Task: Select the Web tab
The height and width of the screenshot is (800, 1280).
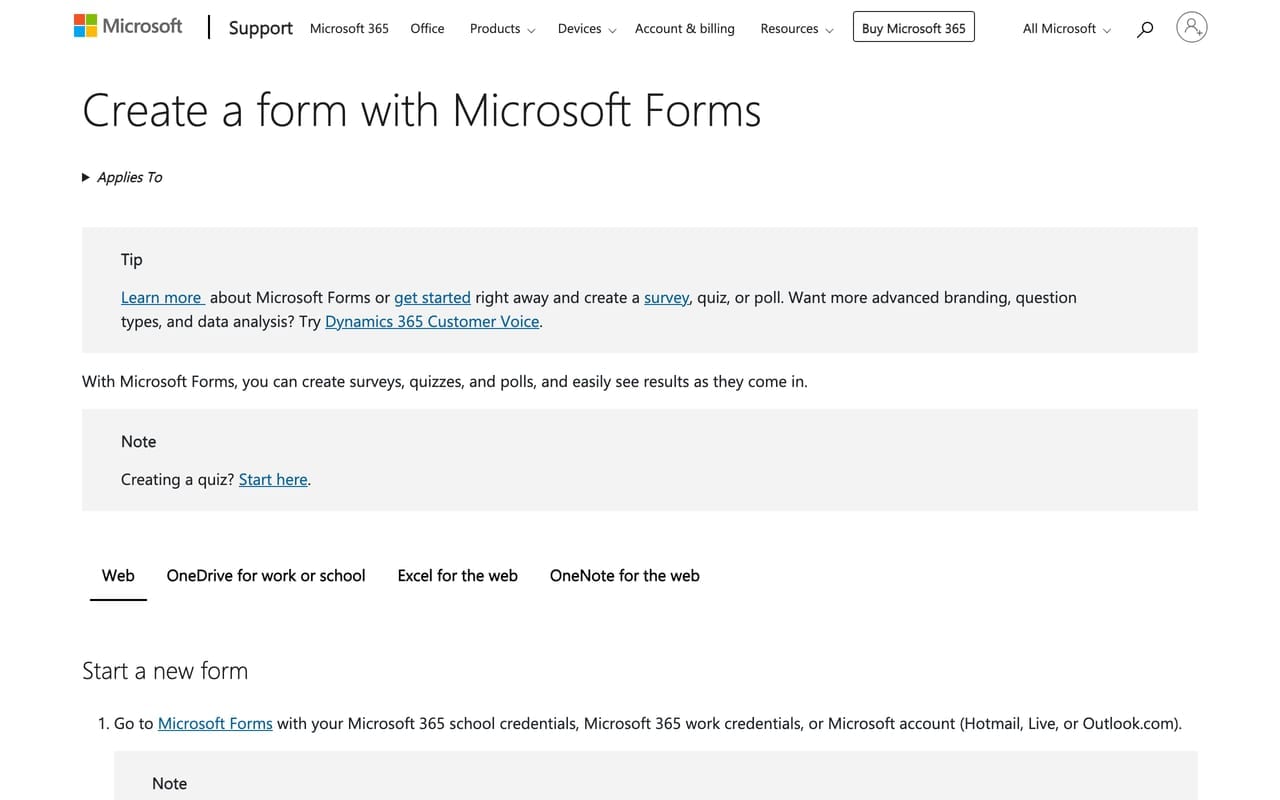Action: [118, 575]
